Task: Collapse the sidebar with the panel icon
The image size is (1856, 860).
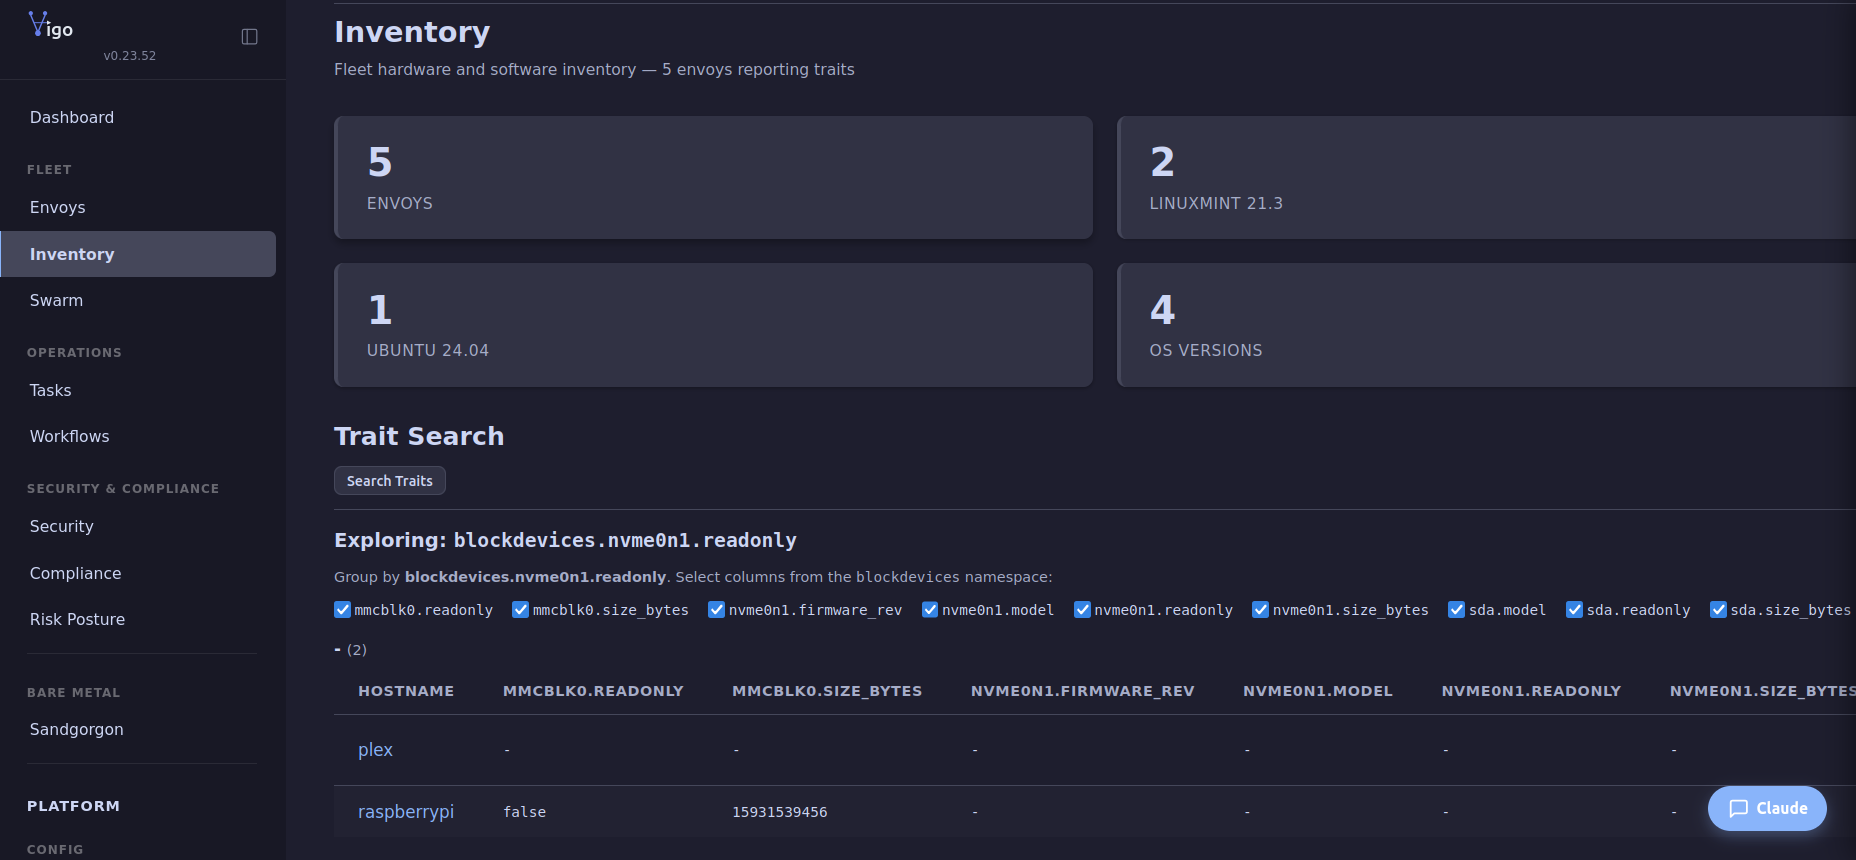Action: coord(250,37)
